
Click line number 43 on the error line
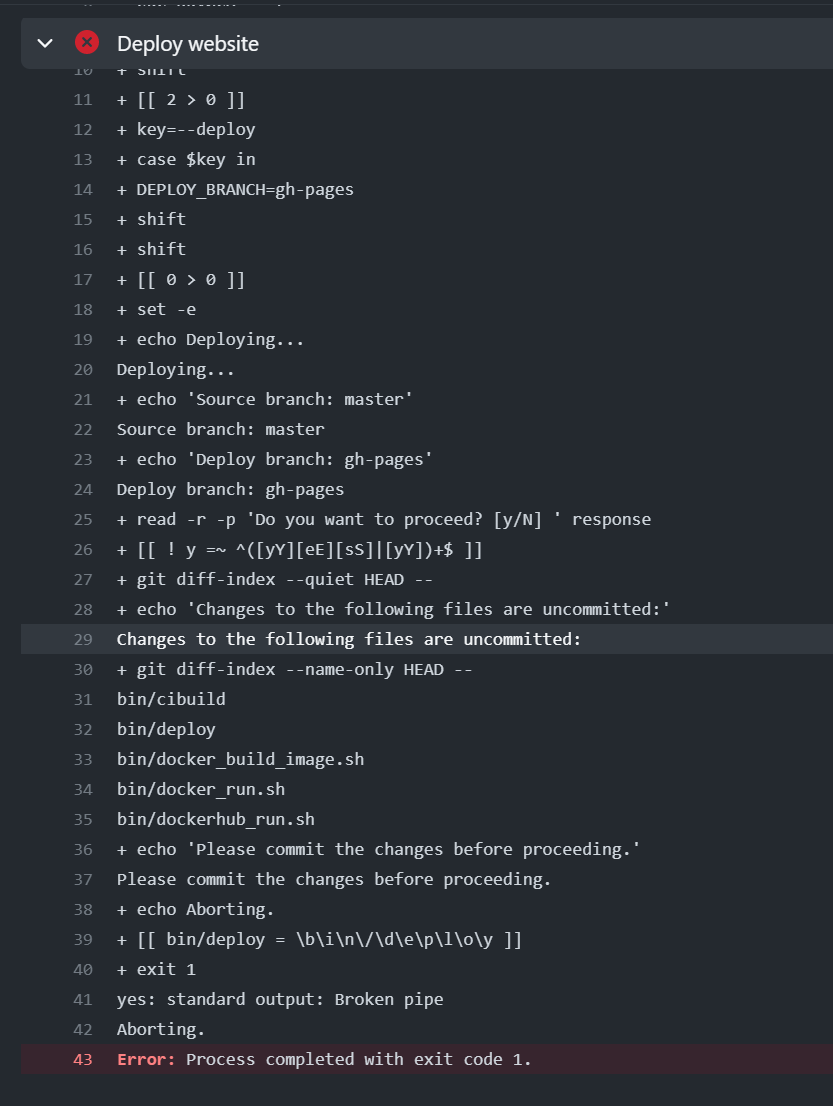82,1059
